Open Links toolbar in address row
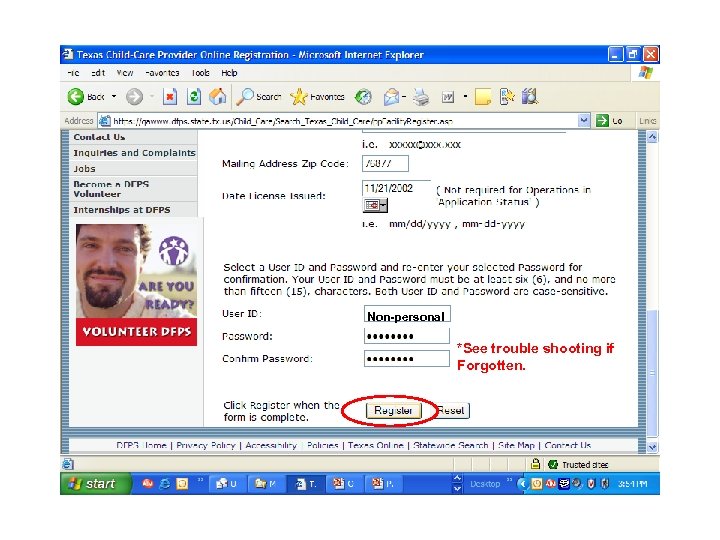The width and height of the screenshot is (720, 540). [x=647, y=121]
